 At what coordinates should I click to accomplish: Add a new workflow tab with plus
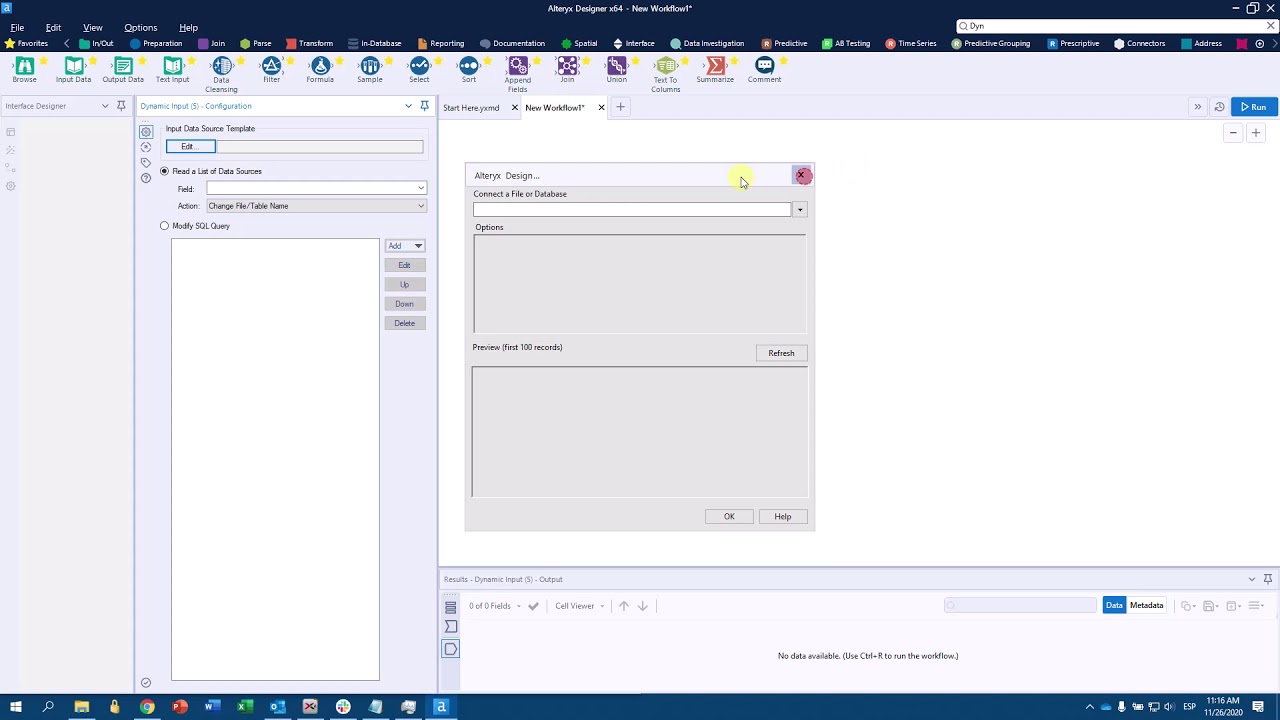click(620, 107)
